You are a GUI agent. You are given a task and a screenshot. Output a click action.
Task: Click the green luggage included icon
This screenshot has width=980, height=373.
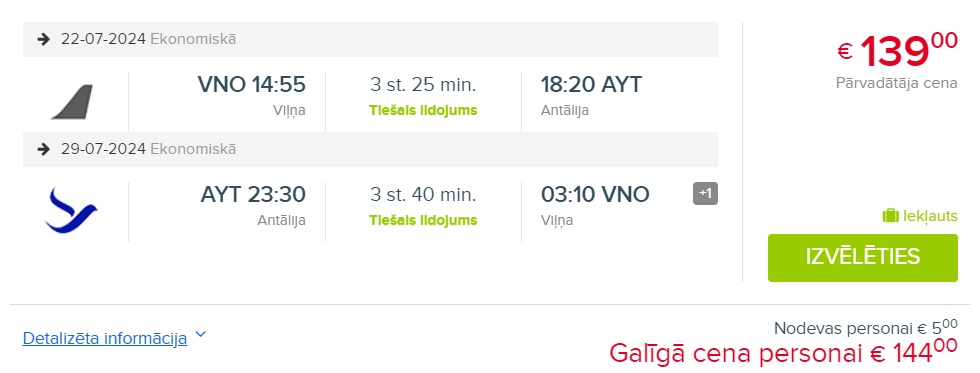(890, 216)
